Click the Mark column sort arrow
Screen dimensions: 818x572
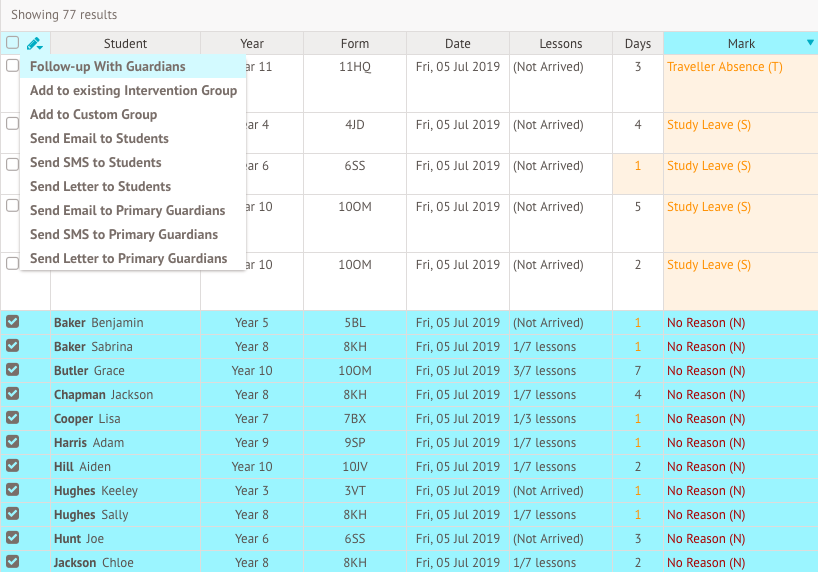pyautogui.click(x=809, y=43)
